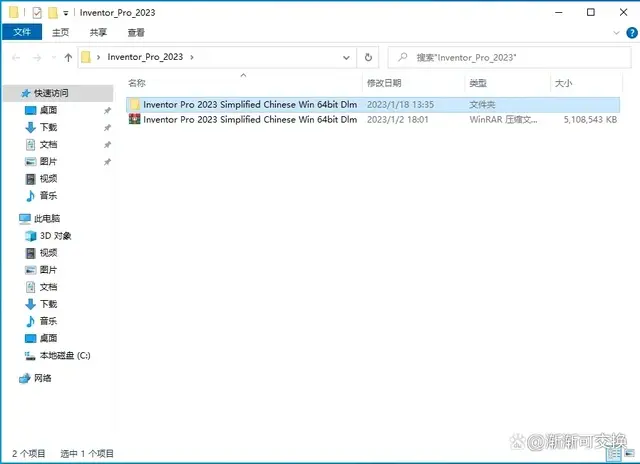Open address bar history dropdown
Viewport: 640px width, 464px height.
(x=346, y=58)
